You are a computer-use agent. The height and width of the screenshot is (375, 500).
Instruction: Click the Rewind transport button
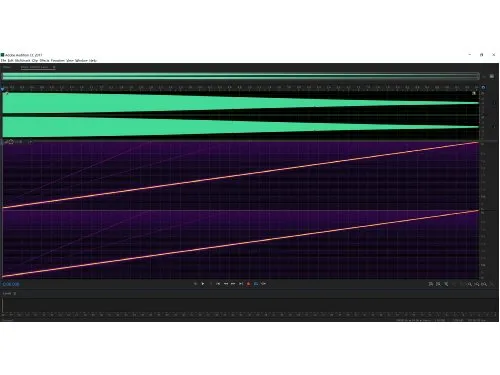(226, 284)
